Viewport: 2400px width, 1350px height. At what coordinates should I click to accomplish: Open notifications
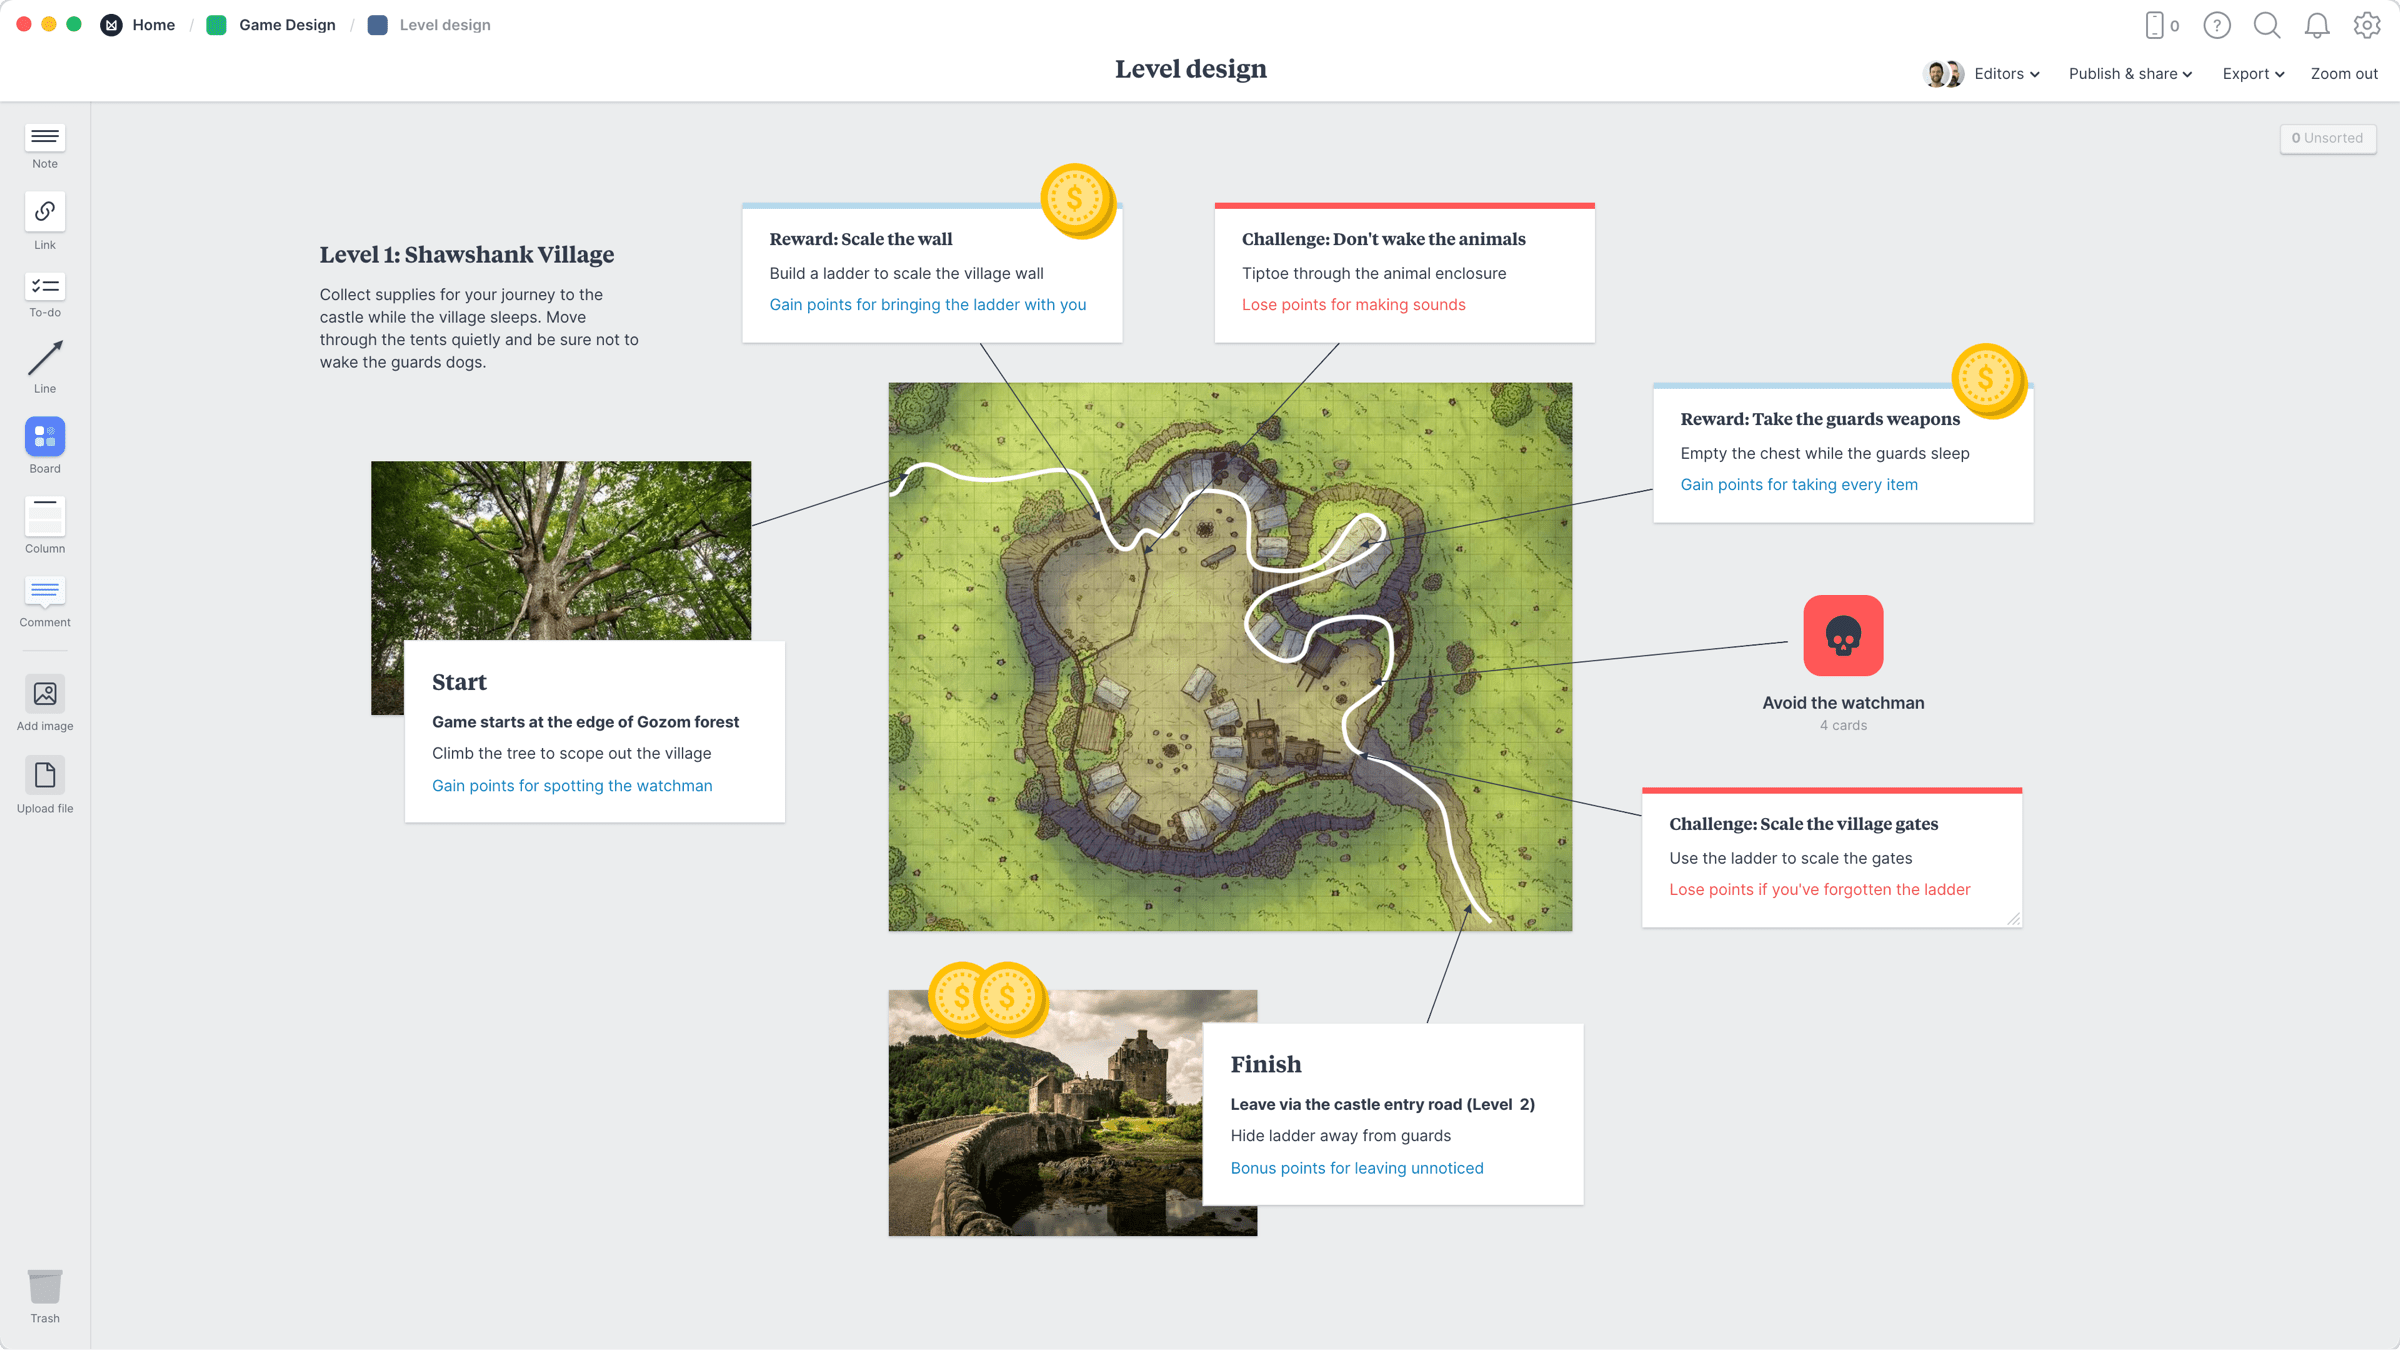[x=2317, y=25]
